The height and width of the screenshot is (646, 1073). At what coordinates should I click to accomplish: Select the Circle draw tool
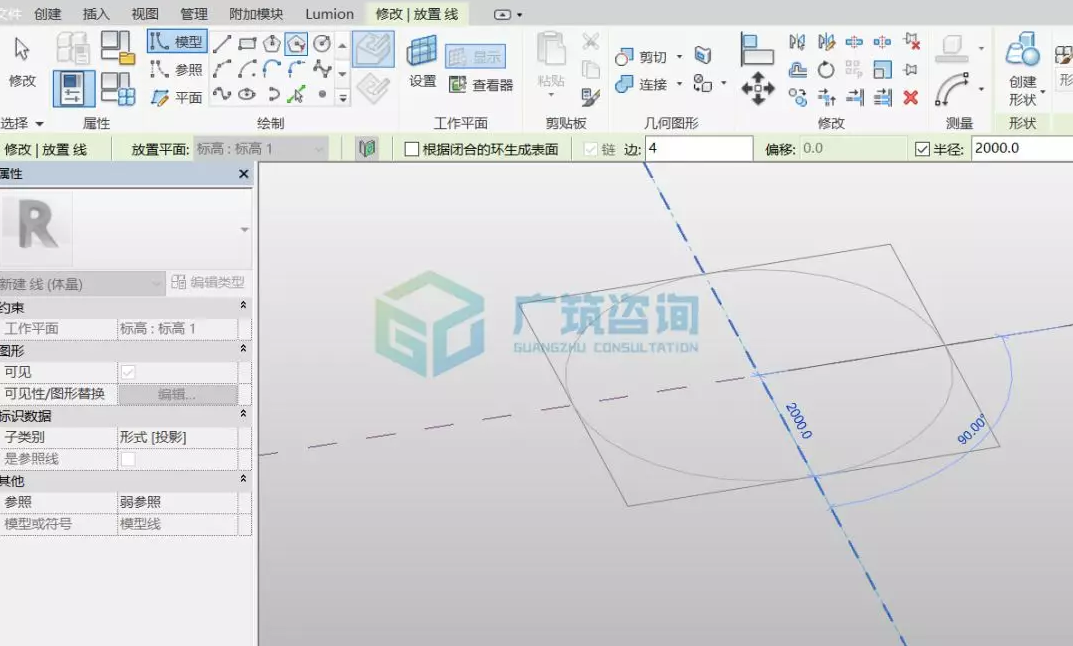click(322, 44)
